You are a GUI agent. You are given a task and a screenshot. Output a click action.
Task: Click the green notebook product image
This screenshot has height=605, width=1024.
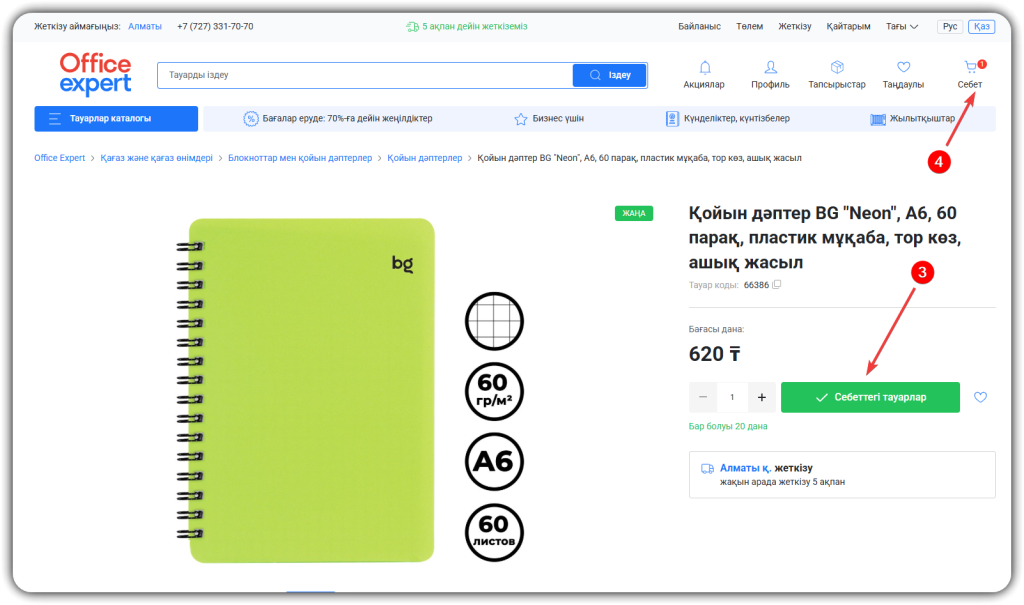click(306, 390)
